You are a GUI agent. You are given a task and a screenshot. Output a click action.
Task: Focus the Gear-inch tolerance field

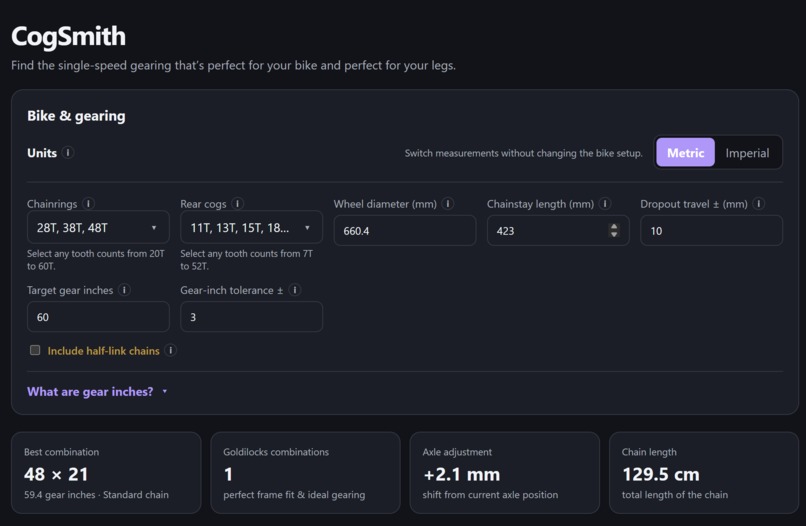point(251,317)
